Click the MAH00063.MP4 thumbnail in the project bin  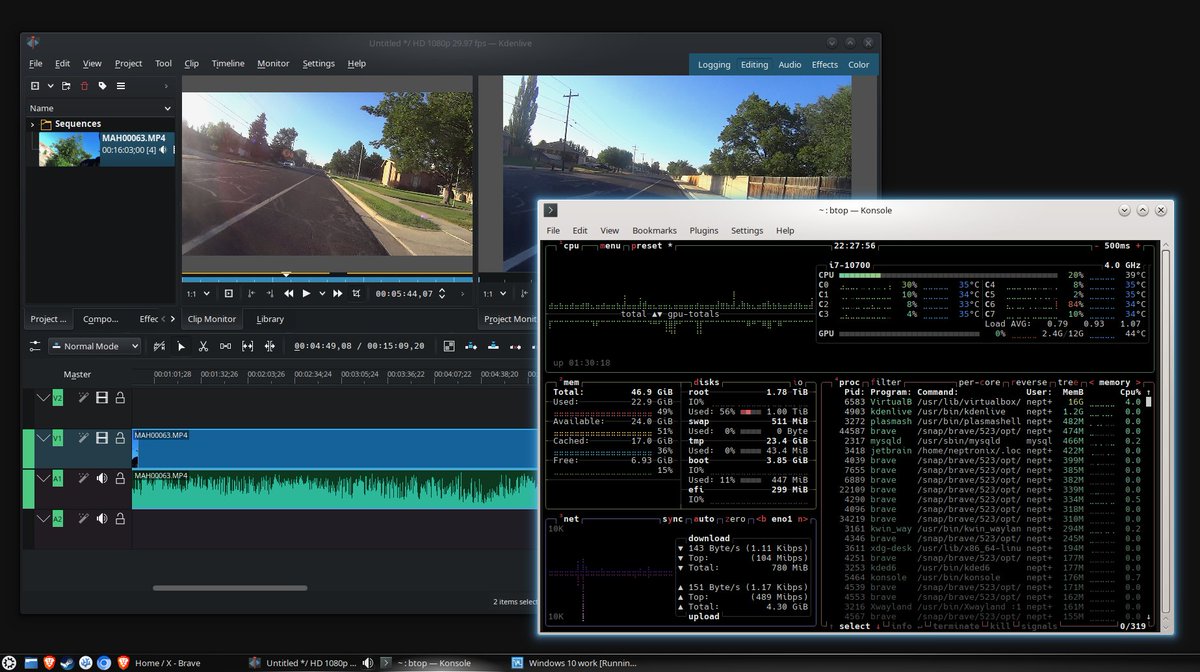click(69, 149)
